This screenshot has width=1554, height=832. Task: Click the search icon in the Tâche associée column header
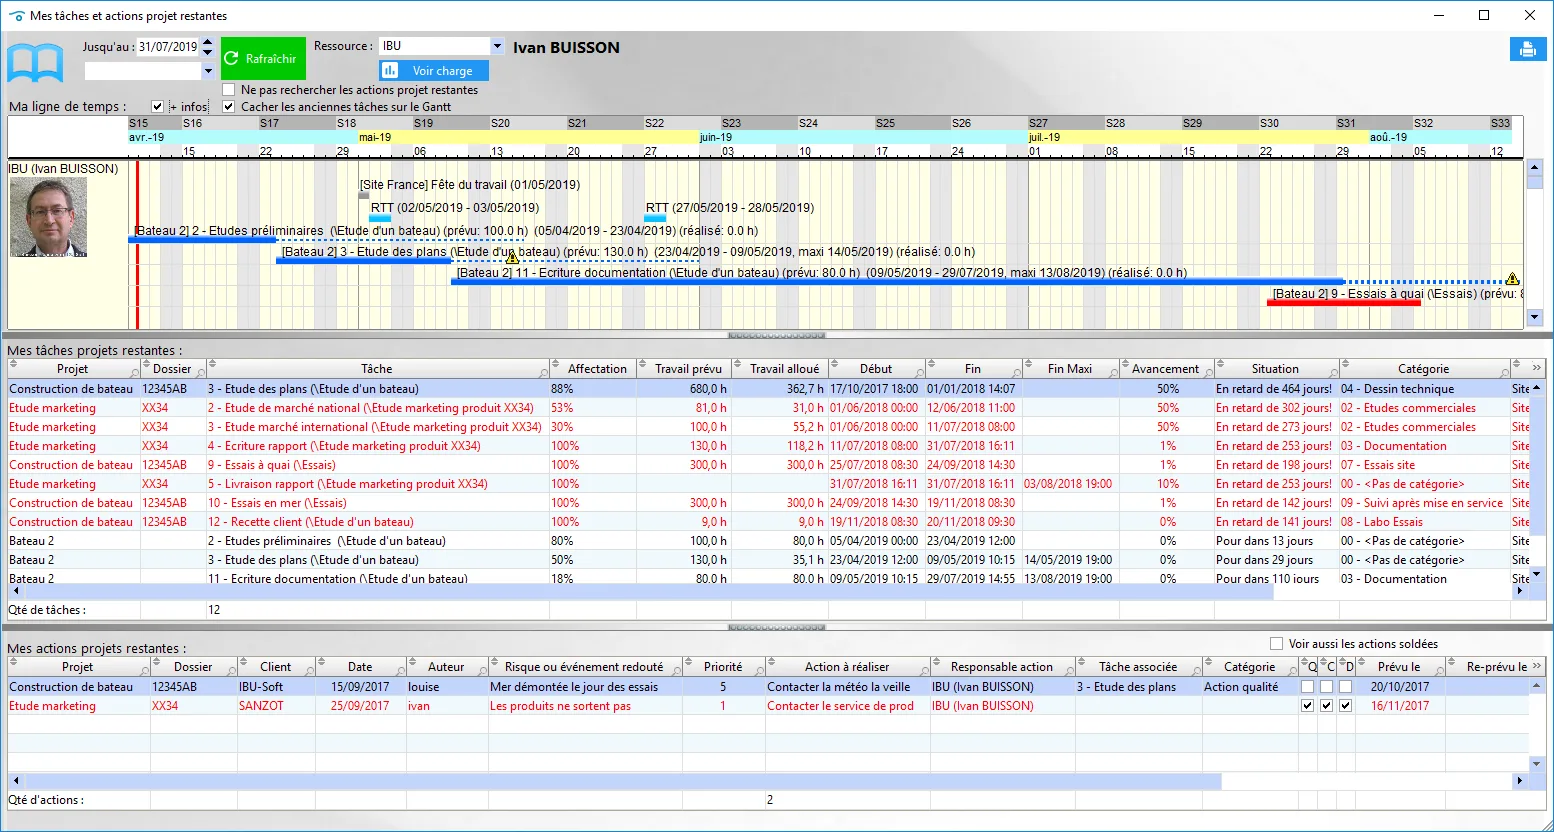[x=1196, y=670]
